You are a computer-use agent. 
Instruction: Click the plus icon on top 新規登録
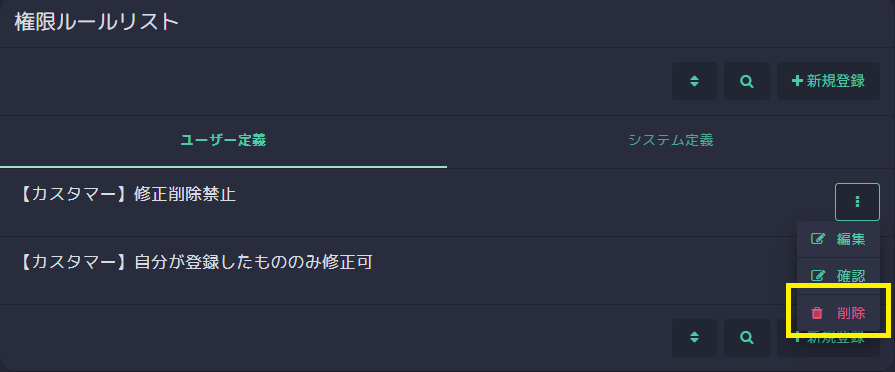(x=797, y=81)
